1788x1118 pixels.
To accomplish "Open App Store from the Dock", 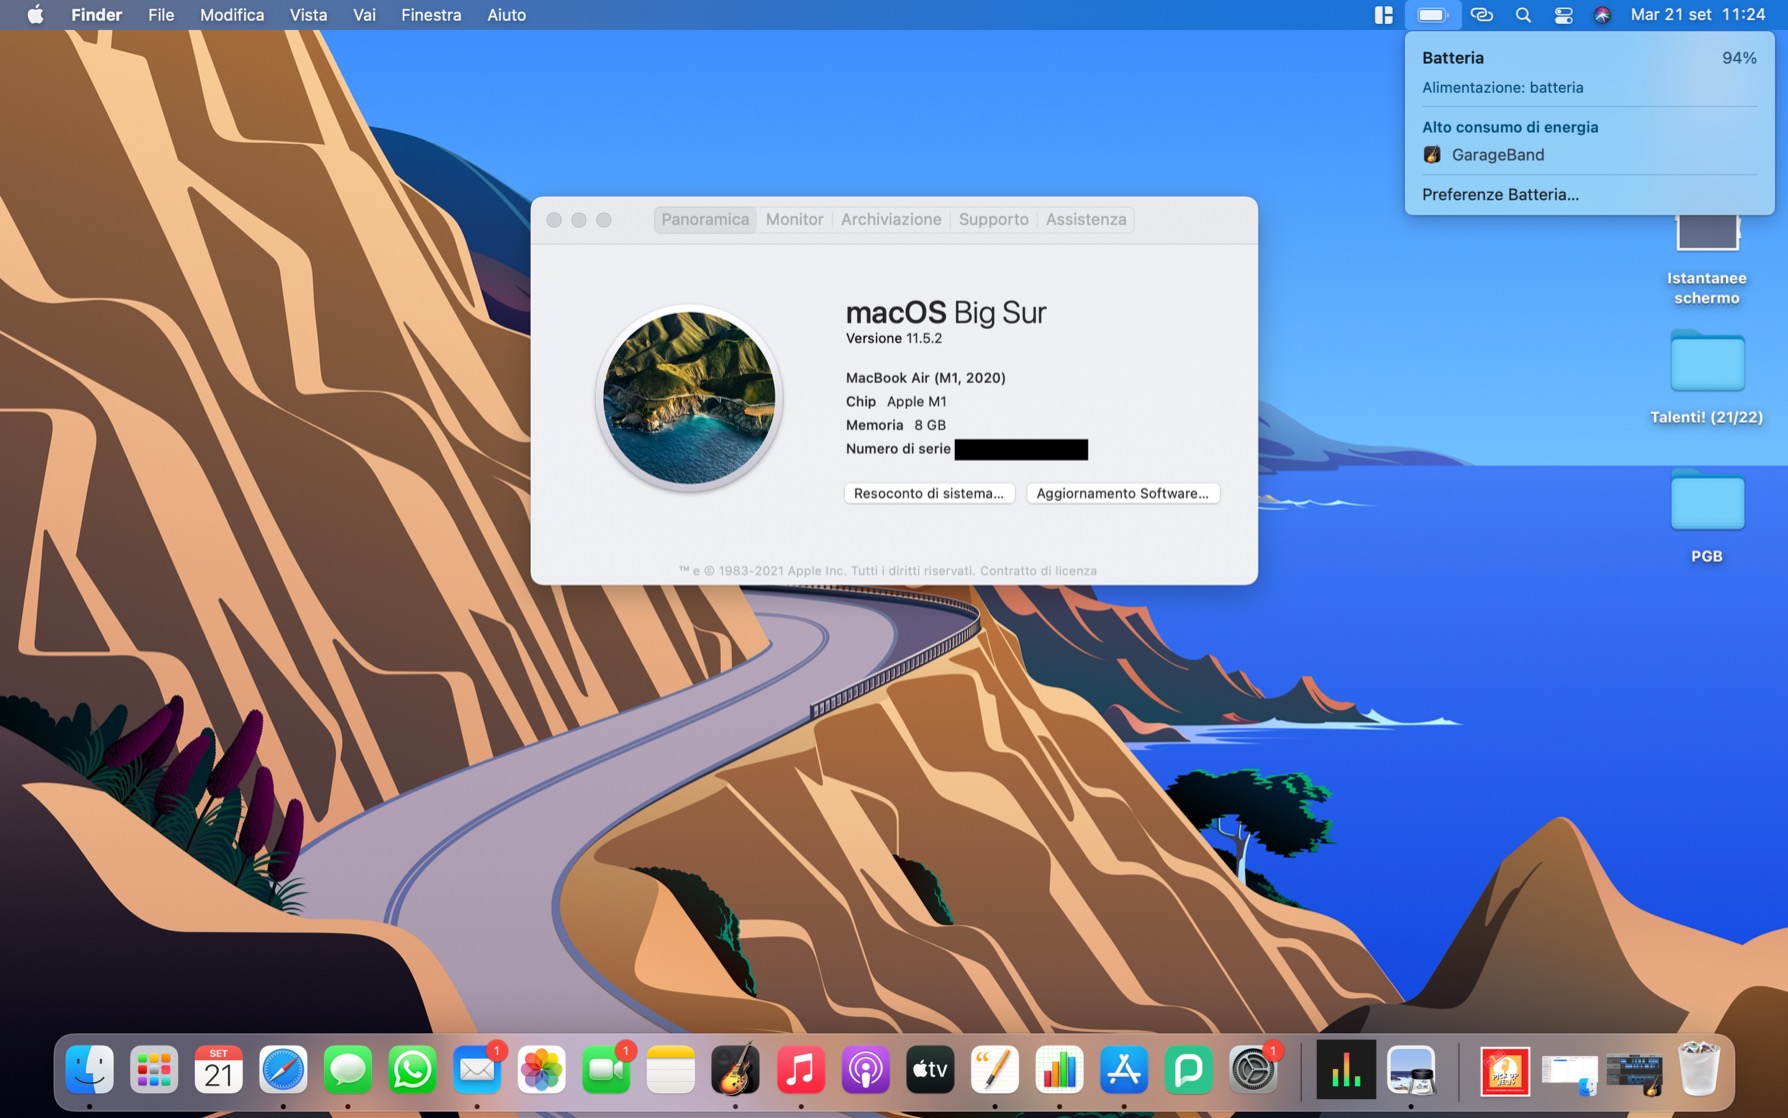I will click(1123, 1070).
